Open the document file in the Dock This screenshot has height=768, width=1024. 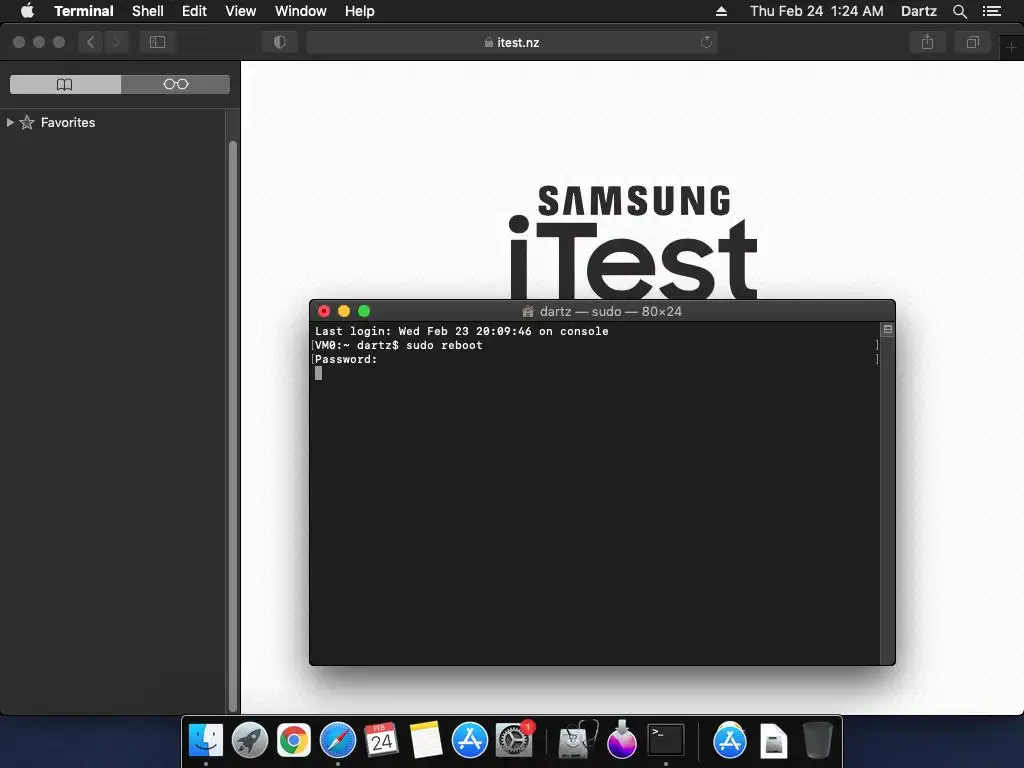tap(773, 741)
